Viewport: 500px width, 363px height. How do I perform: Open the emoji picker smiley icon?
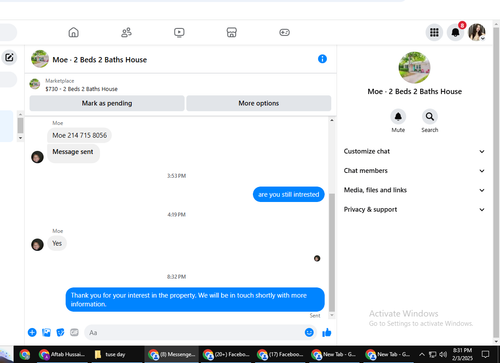click(309, 332)
